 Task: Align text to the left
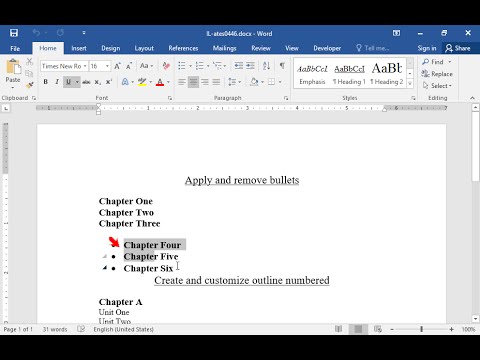pyautogui.click(x=182, y=82)
